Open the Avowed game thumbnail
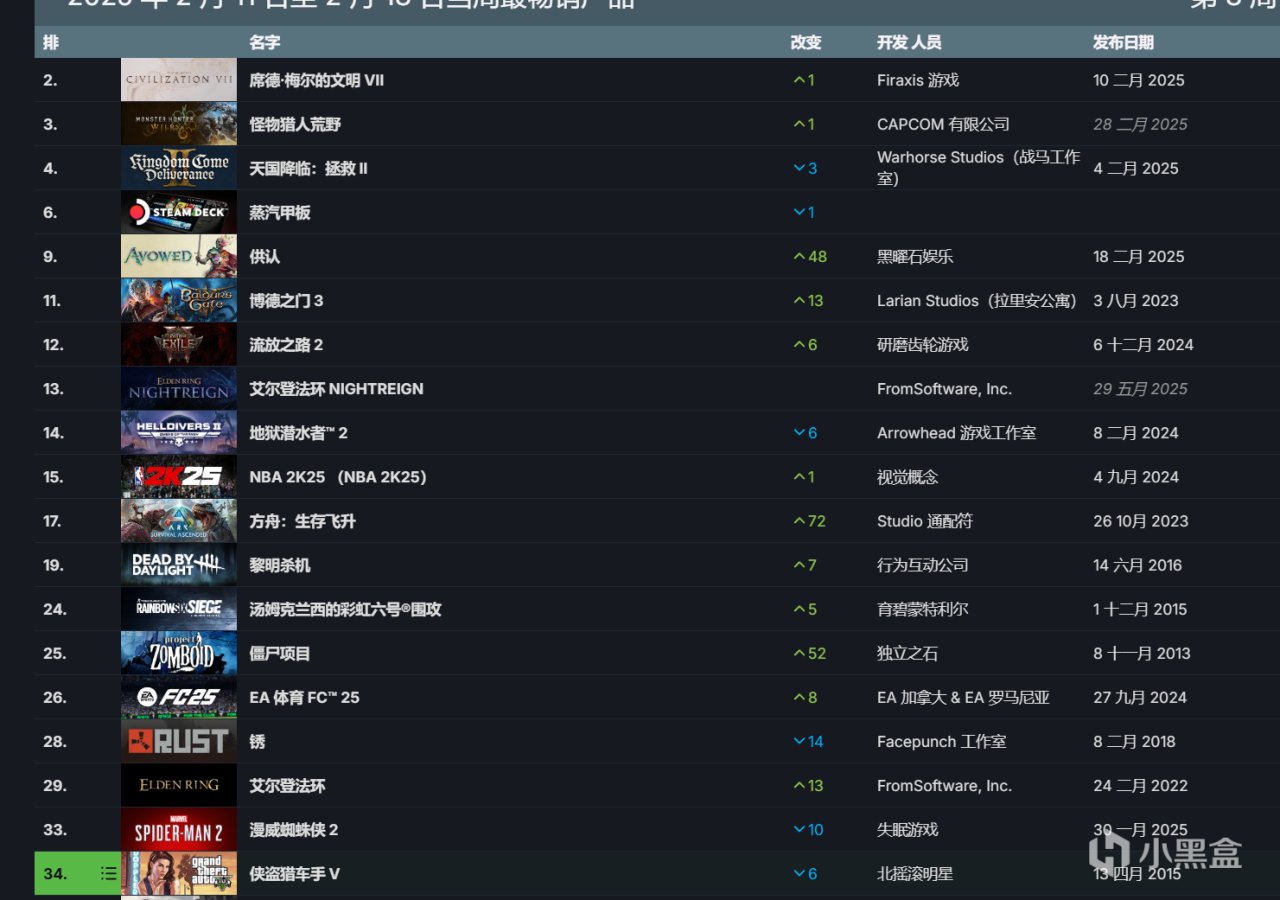The image size is (1280, 900). click(179, 256)
